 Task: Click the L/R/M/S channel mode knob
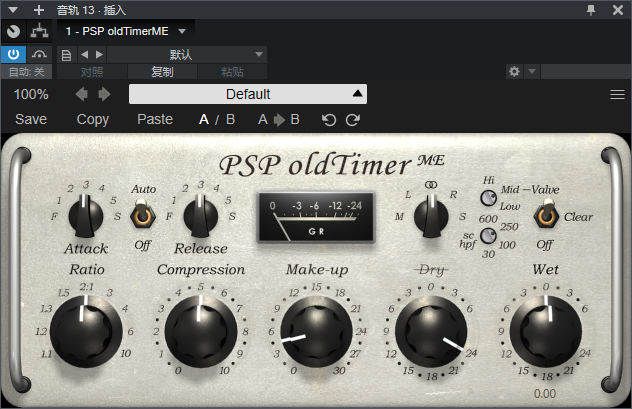431,216
